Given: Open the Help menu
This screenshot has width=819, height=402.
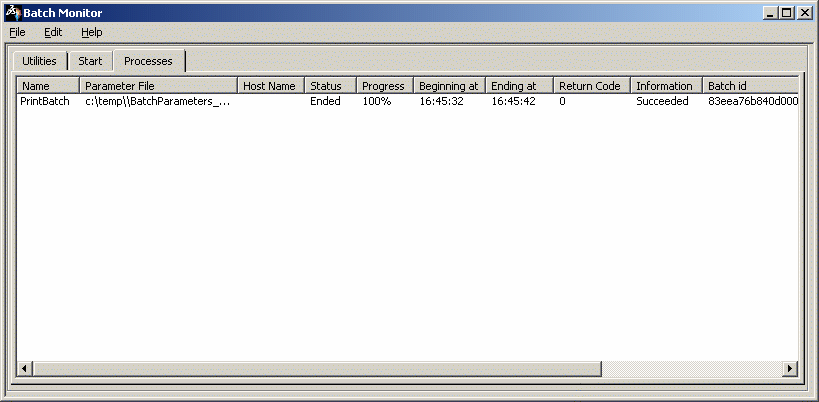Looking at the screenshot, I should [92, 32].
